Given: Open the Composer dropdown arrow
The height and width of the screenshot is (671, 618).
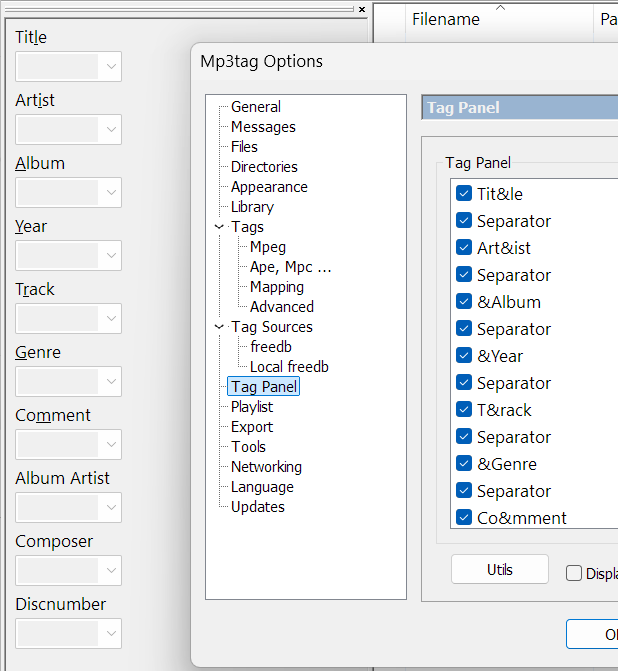Looking at the screenshot, I should click(111, 570).
